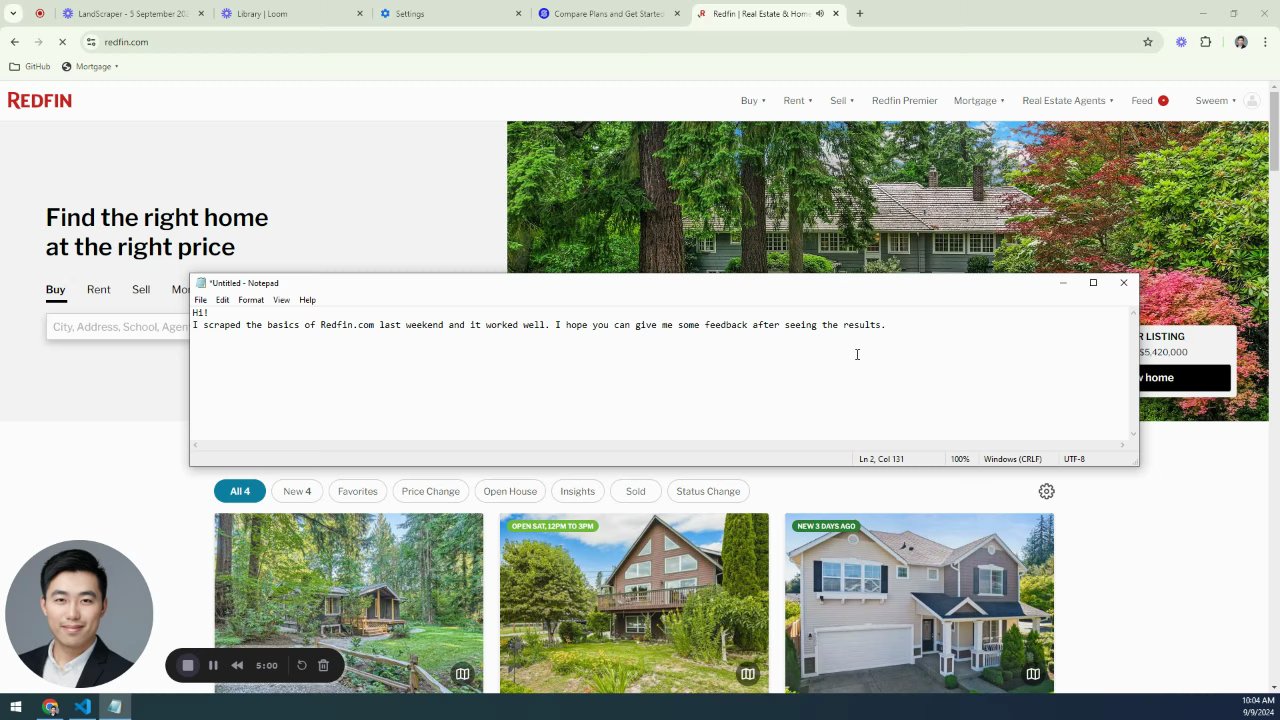Open the forest cabin listing photo
The height and width of the screenshot is (720, 1280).
click(x=348, y=603)
